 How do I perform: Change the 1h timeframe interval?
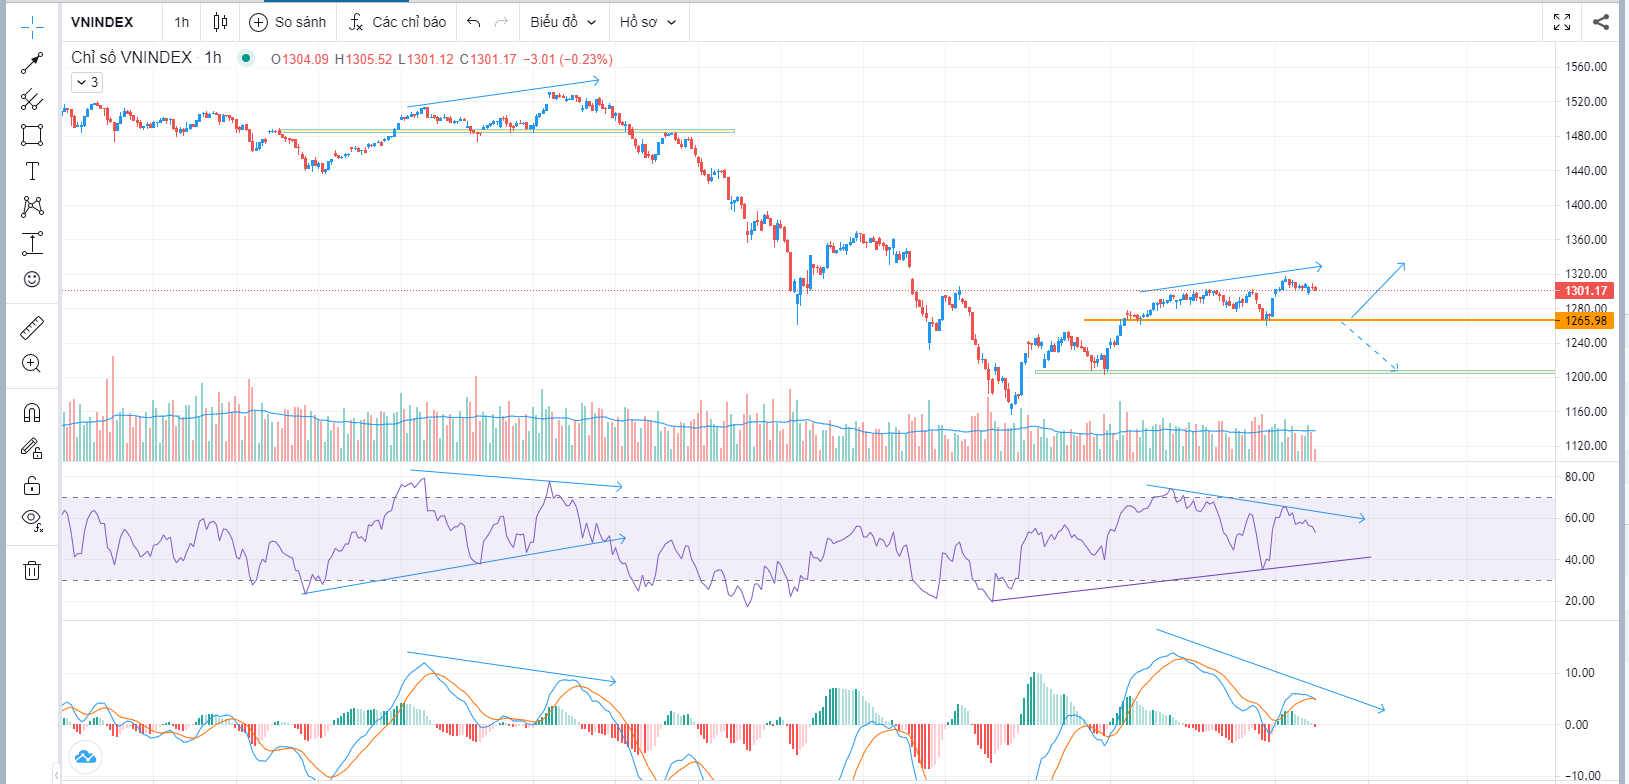181,22
